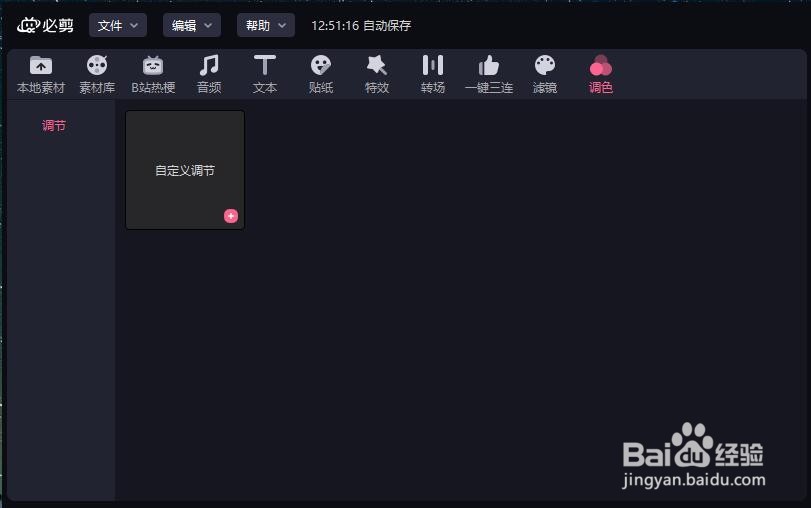The image size is (811, 508).
Task: Open the 素材库 material library
Action: pos(97,74)
